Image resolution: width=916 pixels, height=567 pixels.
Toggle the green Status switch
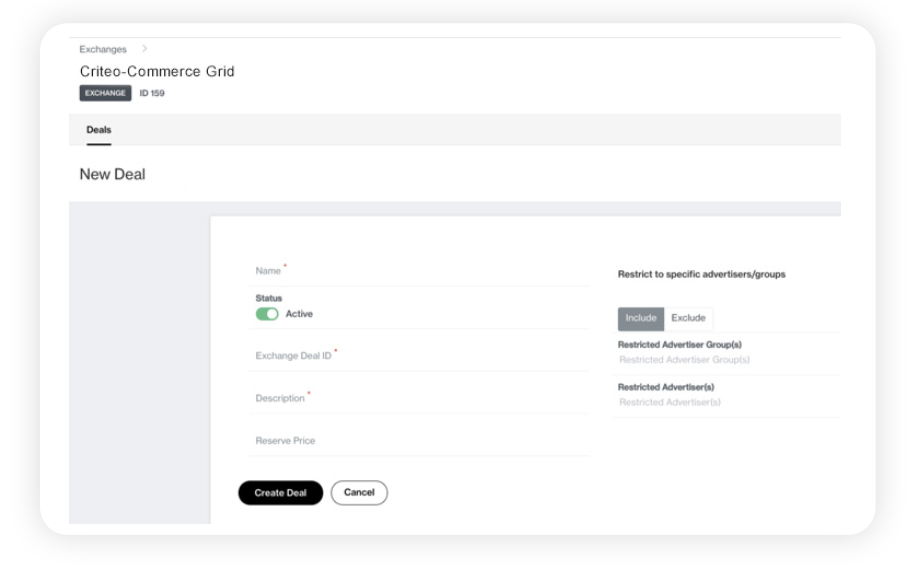tap(267, 314)
